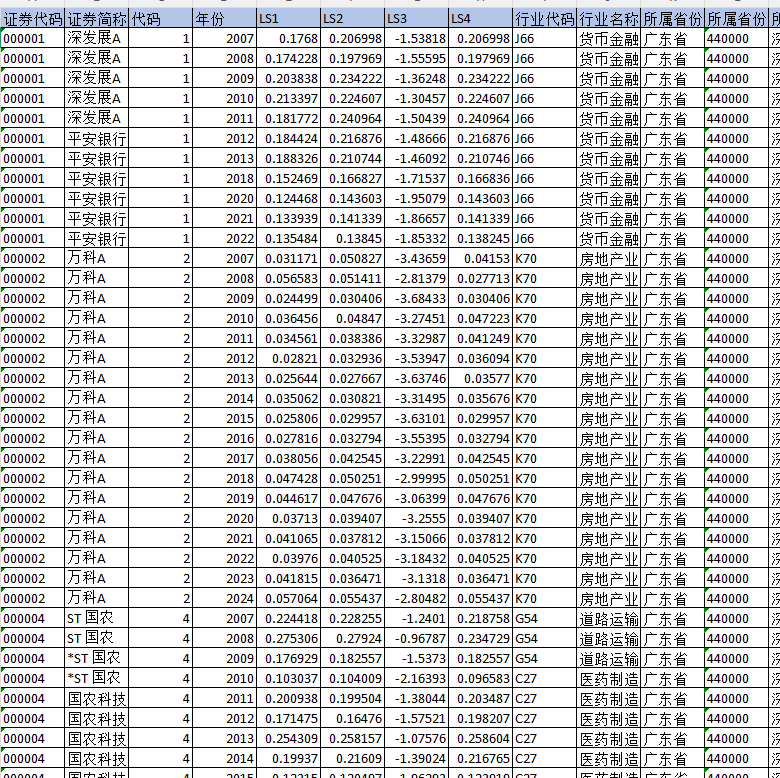Select the 证券简称 header cell
Screen dimensions: 780x778
96,19
